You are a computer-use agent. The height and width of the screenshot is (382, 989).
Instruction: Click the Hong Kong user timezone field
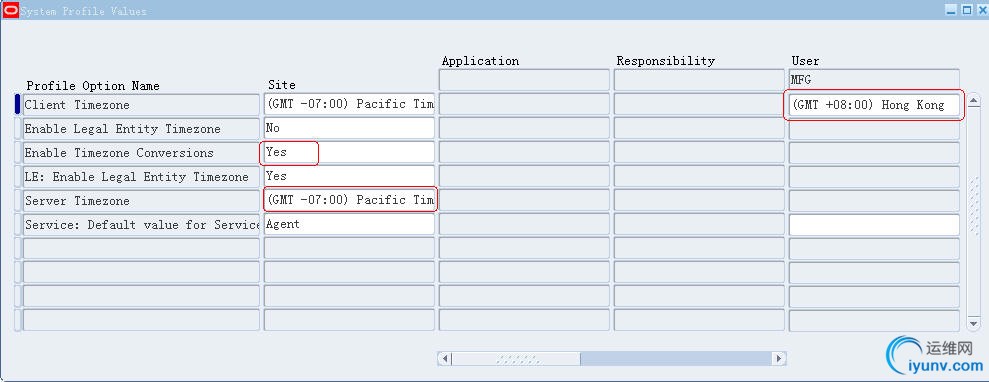coord(874,105)
